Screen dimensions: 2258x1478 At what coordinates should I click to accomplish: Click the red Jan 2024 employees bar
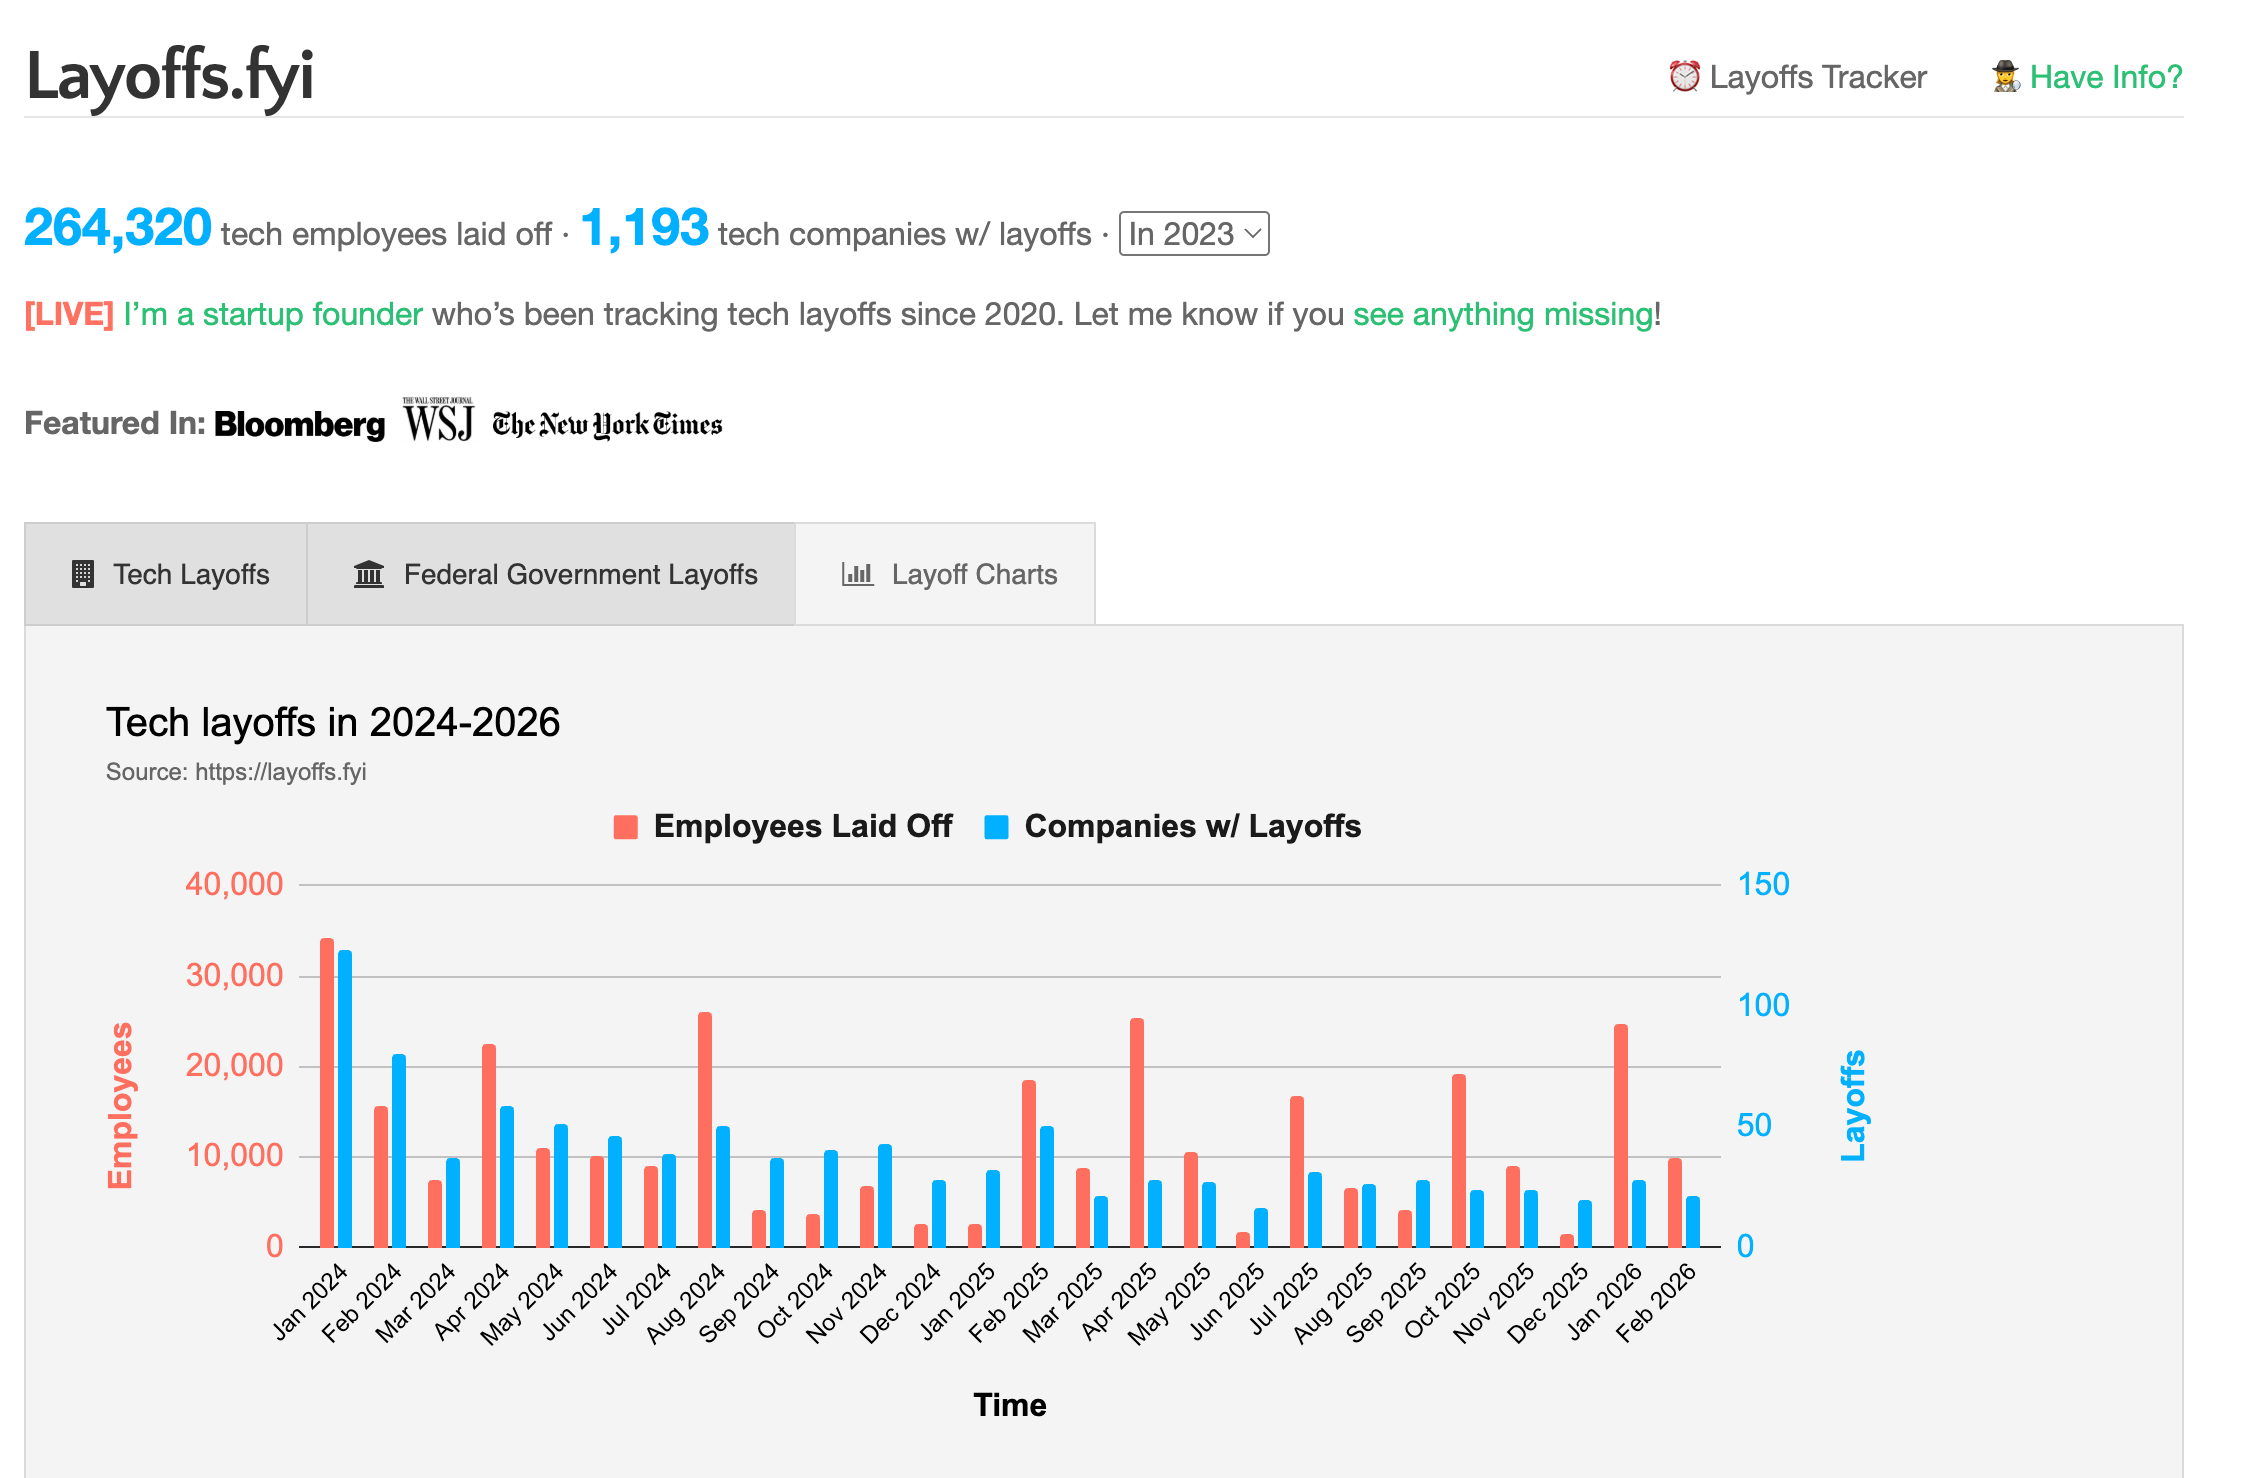pos(327,1092)
